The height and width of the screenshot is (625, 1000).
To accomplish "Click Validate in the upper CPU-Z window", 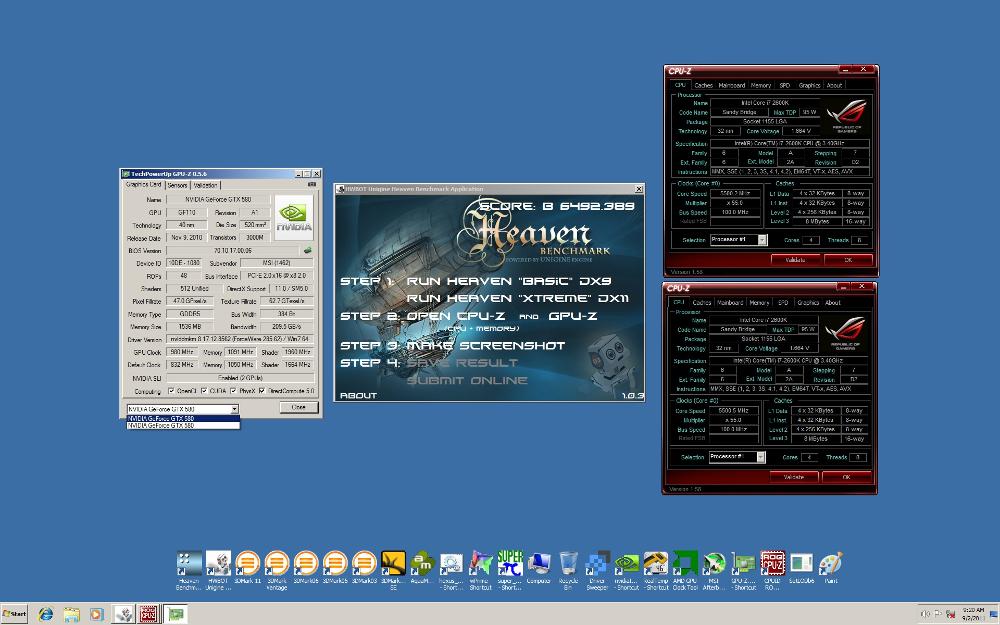I will pyautogui.click(x=795, y=260).
